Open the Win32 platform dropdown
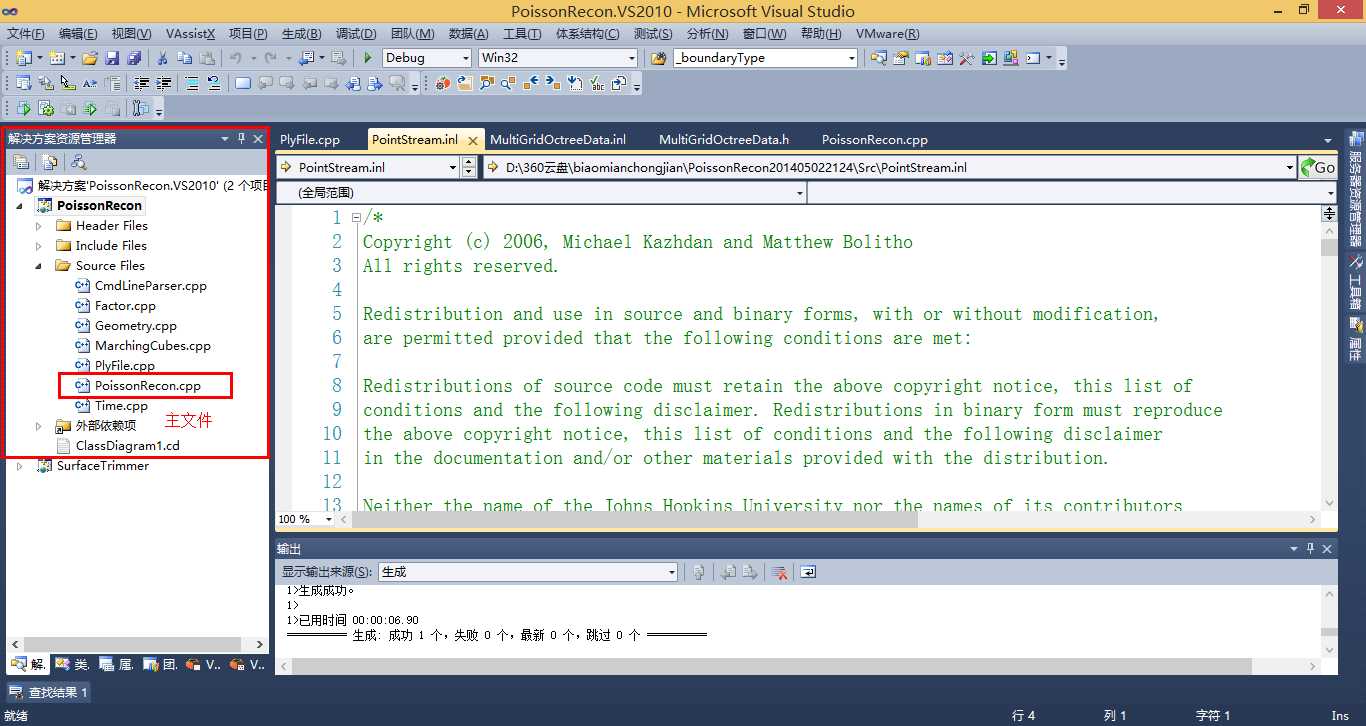Screen dimensions: 1366x726 point(631,58)
